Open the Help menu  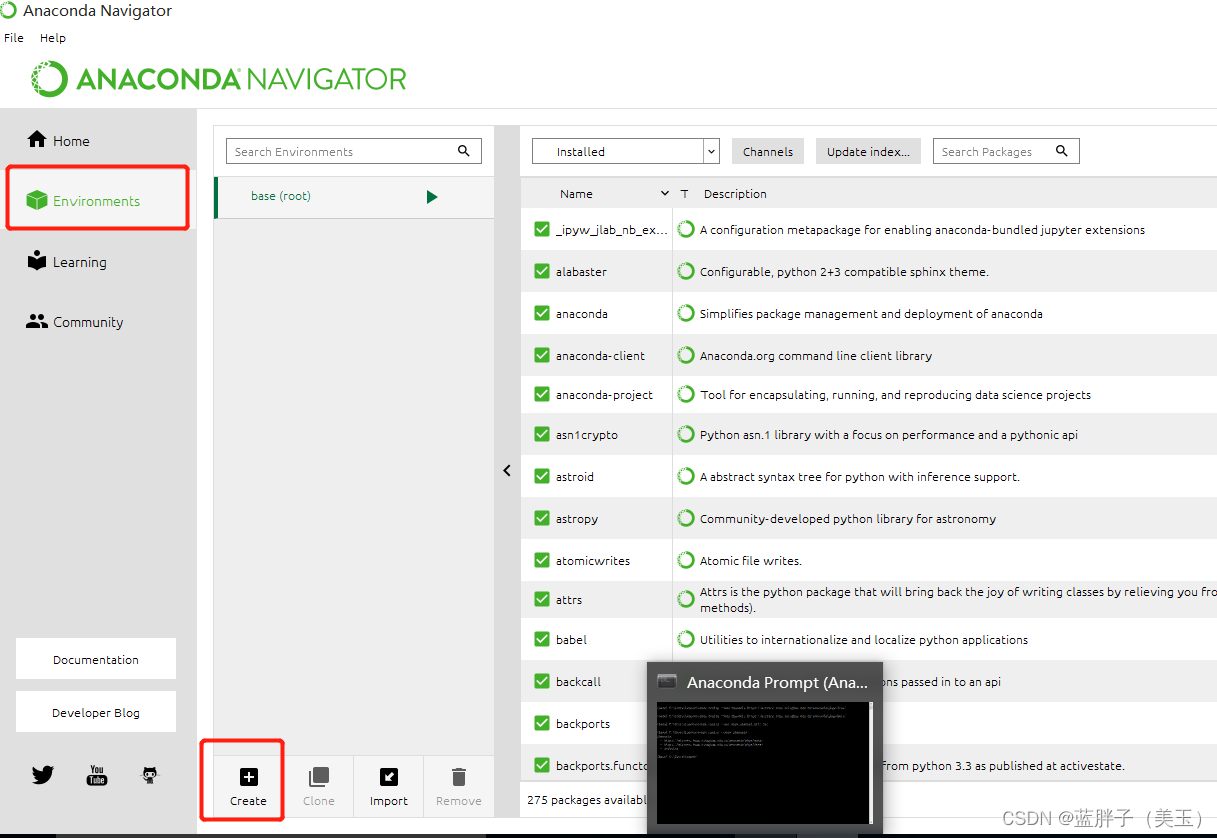[x=52, y=38]
